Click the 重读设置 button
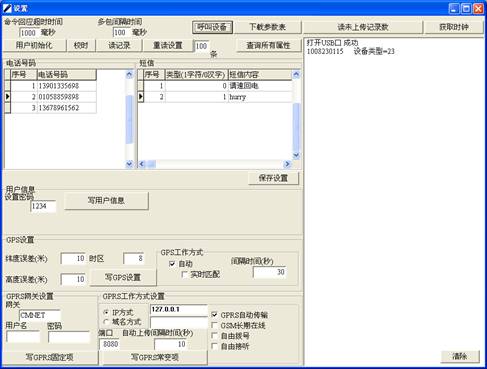The height and width of the screenshot is (369, 487). [168, 45]
